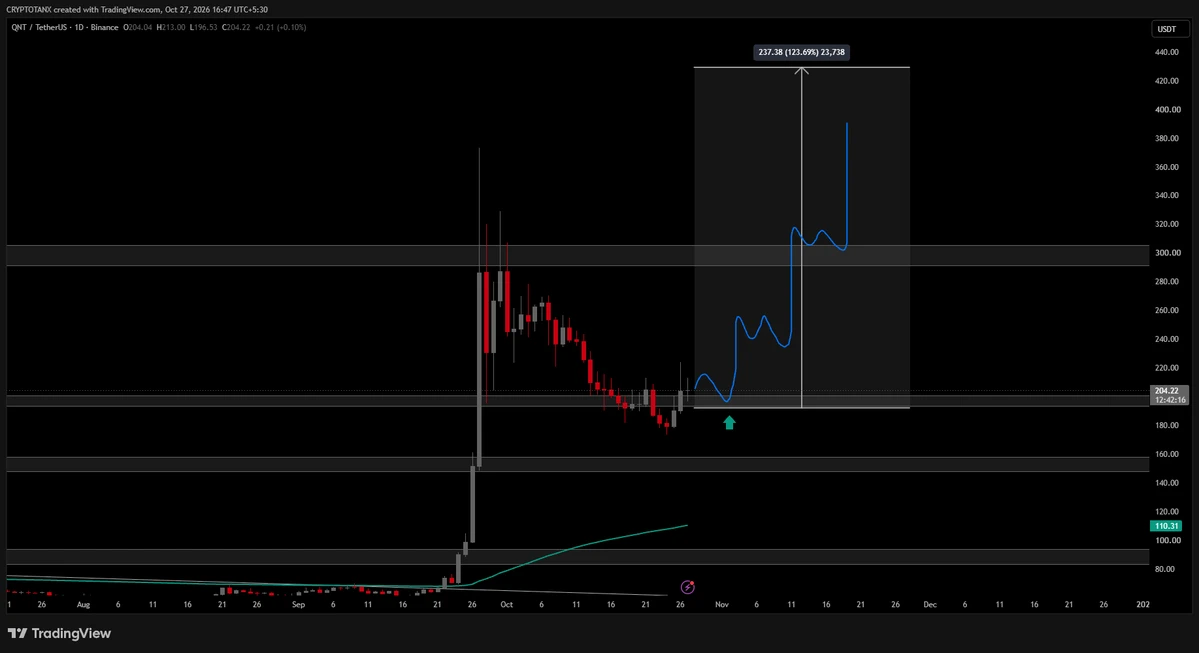The height and width of the screenshot is (653, 1199).
Task: Click the change value +0.21 (+0.10%)
Action: click(x=281, y=28)
